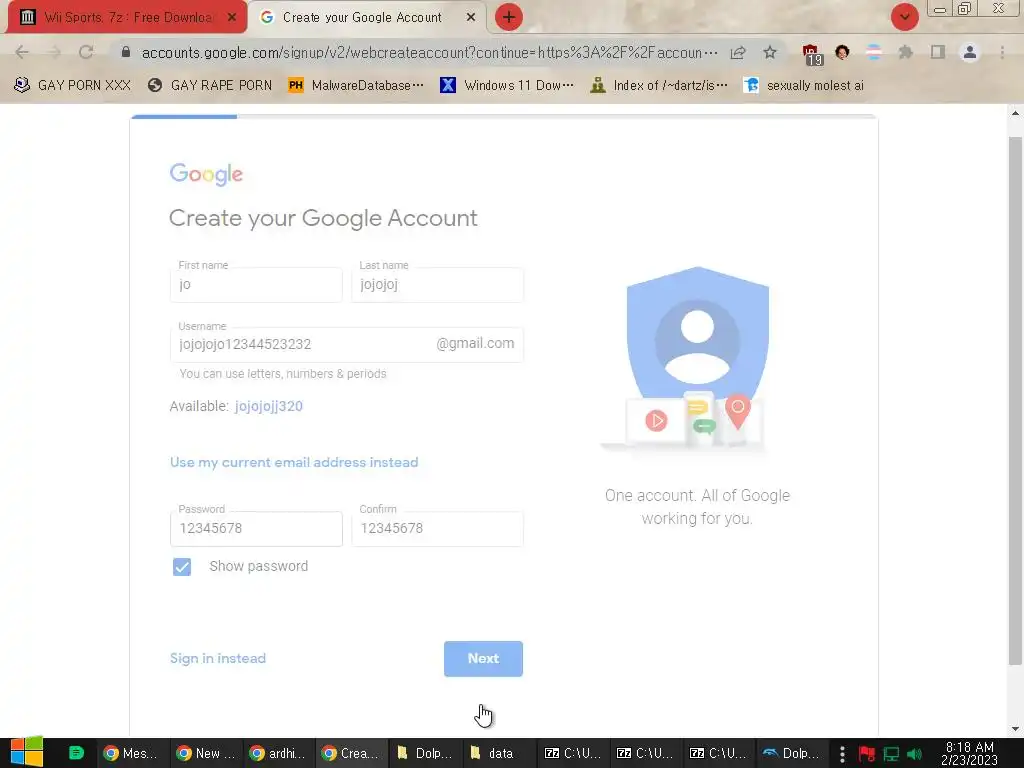Bookmark this page with the star icon
The image size is (1024, 768).
(770, 52)
